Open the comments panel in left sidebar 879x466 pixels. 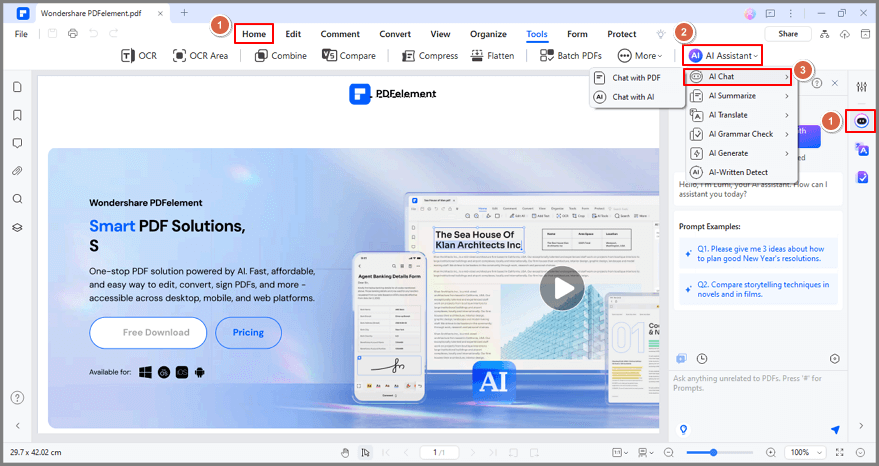point(17,143)
